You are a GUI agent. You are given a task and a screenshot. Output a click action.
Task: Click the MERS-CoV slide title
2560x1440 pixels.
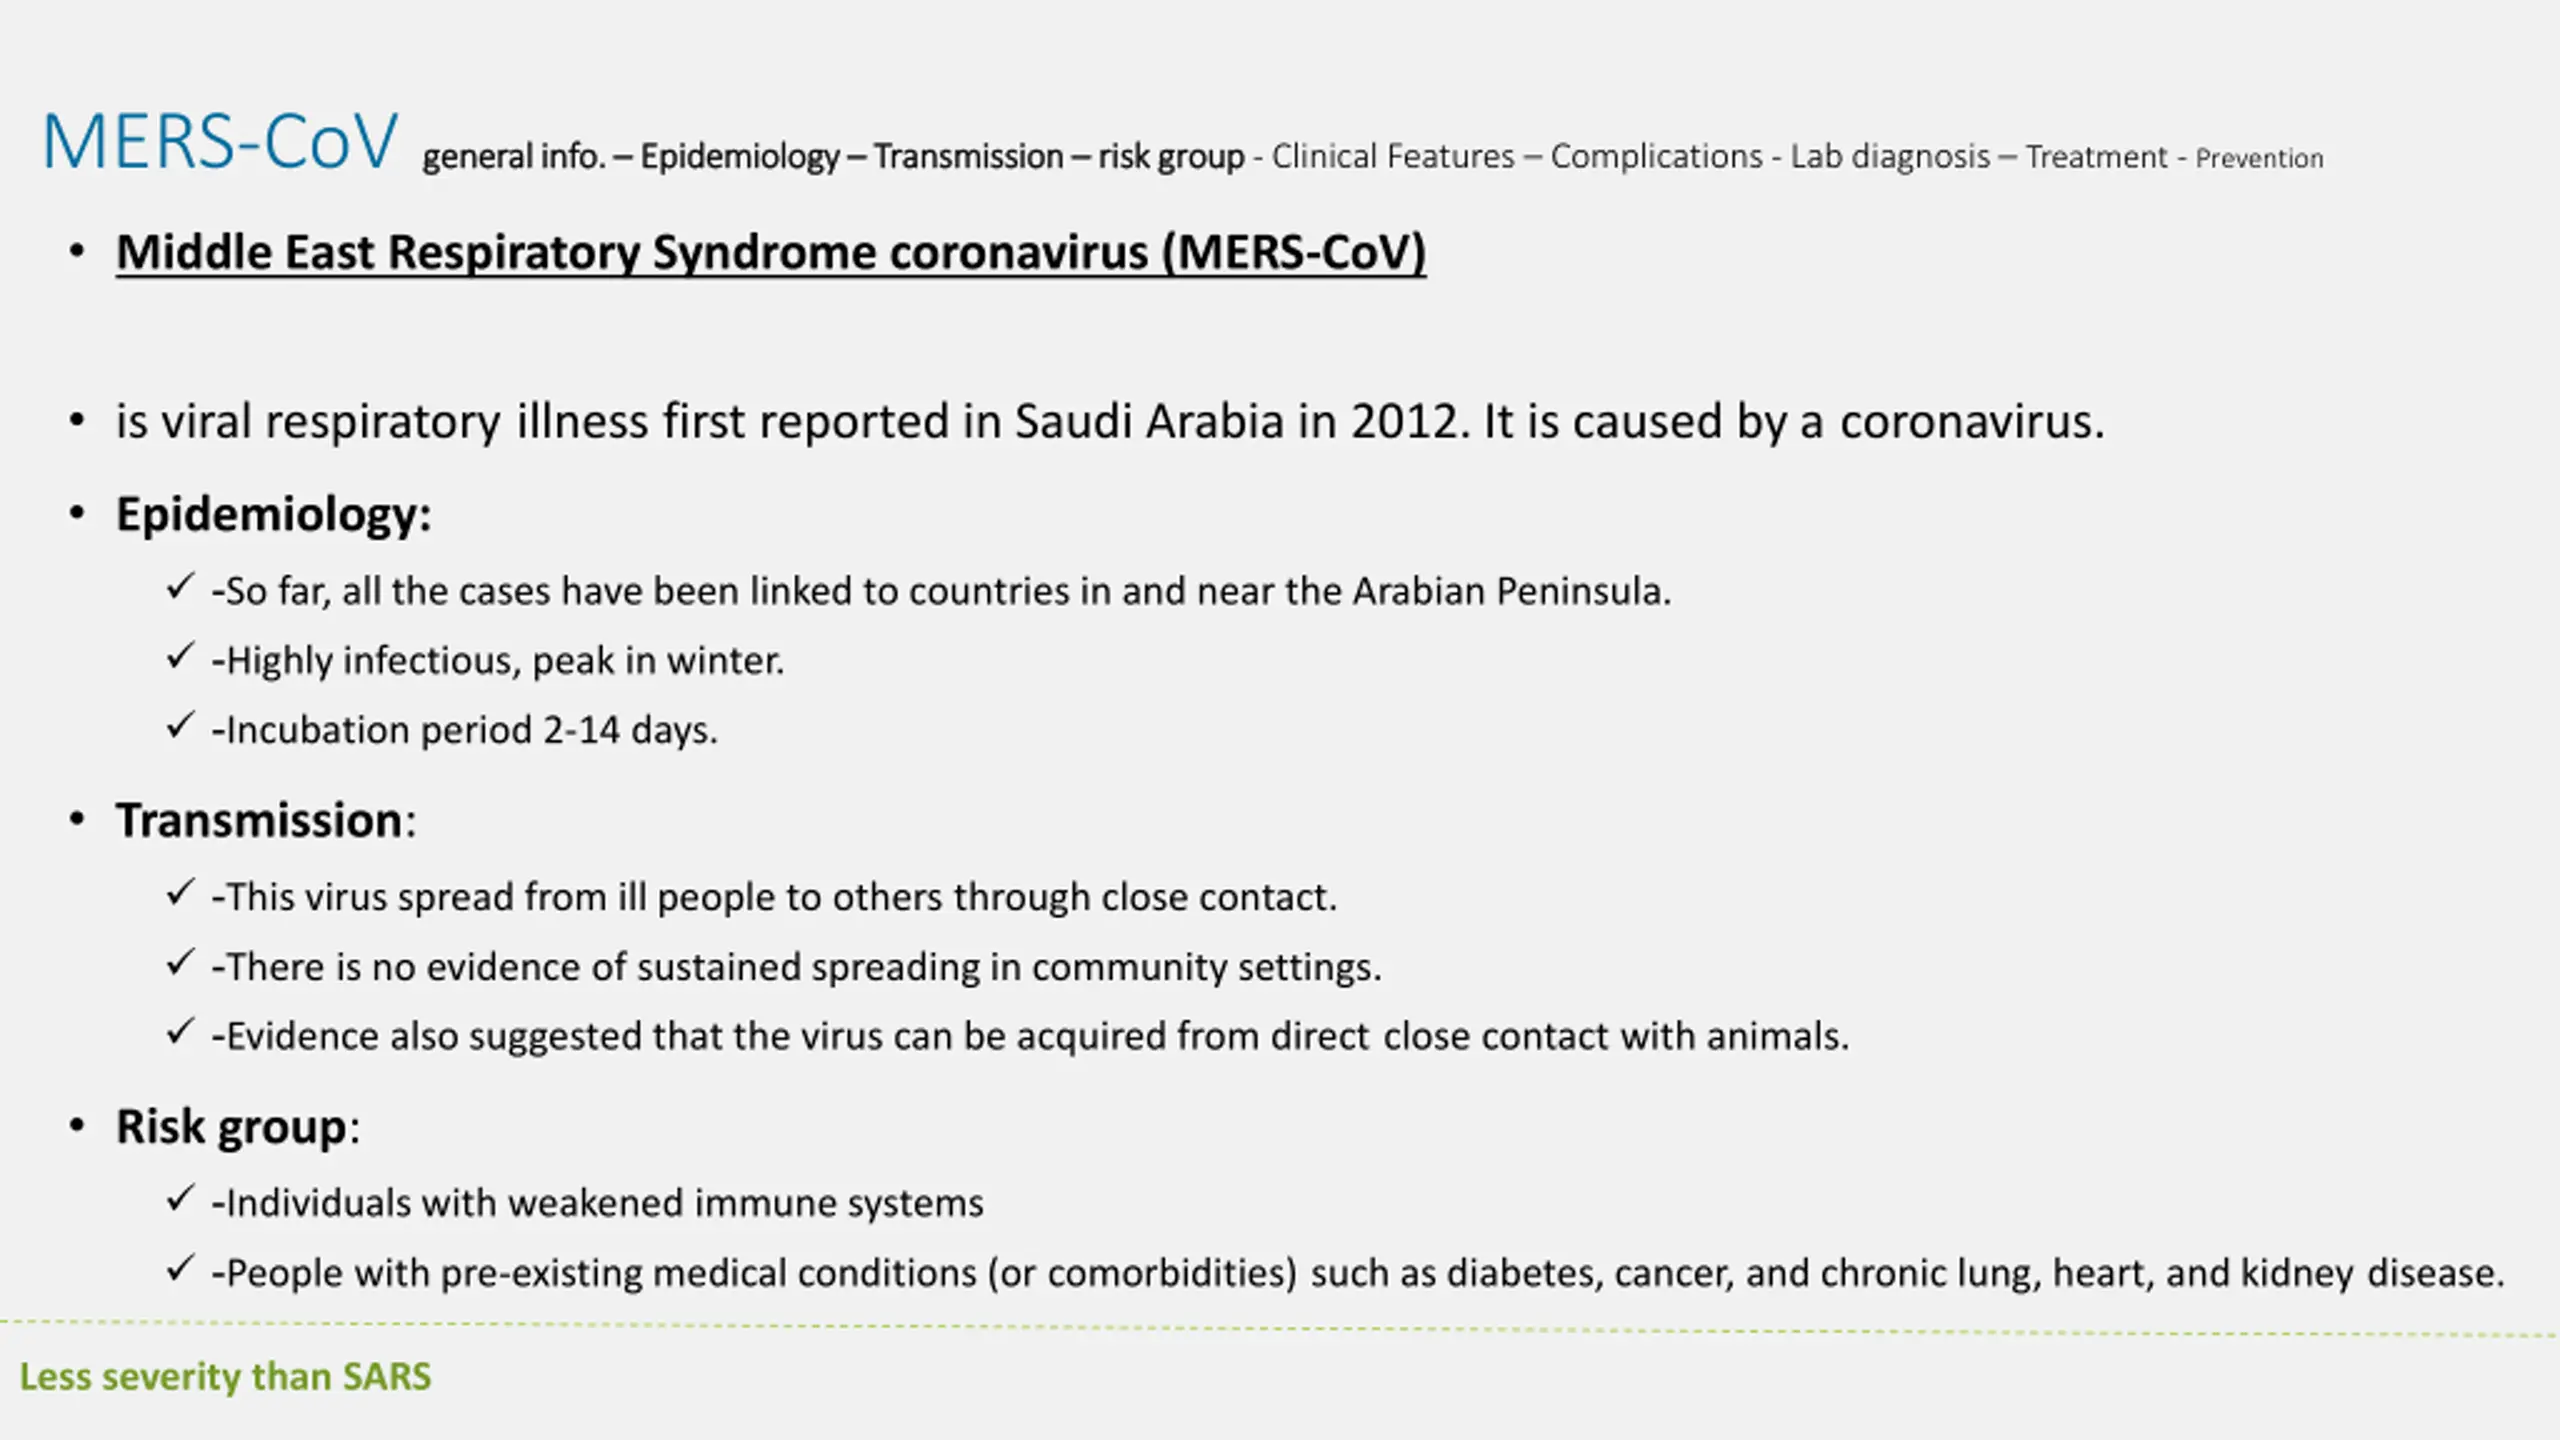click(x=220, y=141)
